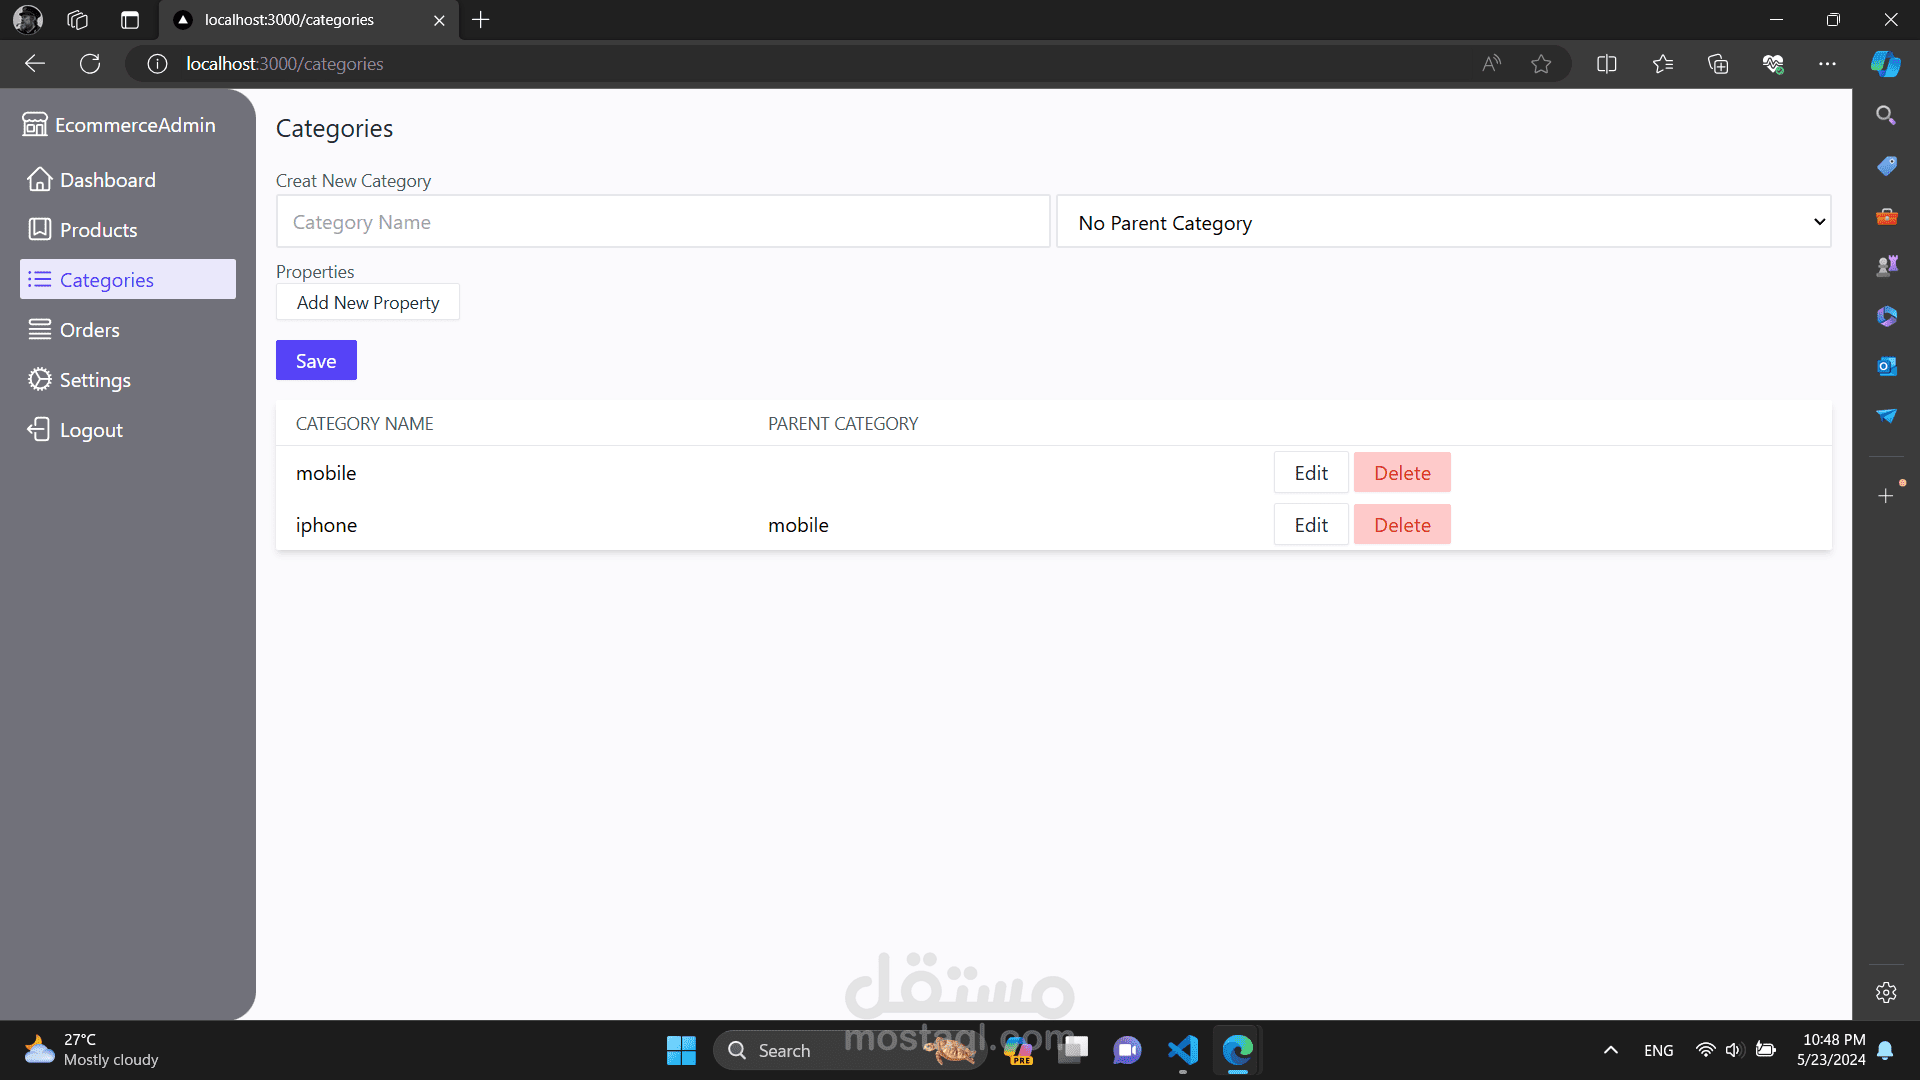Add this page to favorites with the star icon
The image size is (1920, 1080).
point(1541,64)
